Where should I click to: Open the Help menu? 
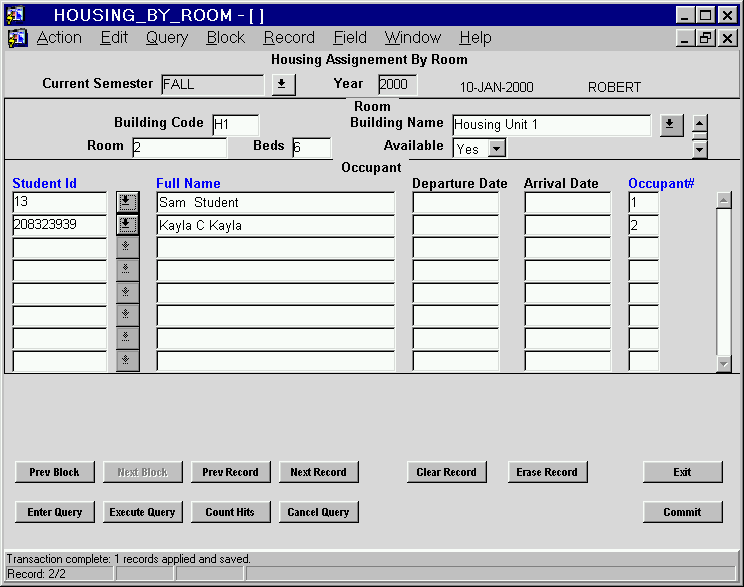pyautogui.click(x=475, y=37)
